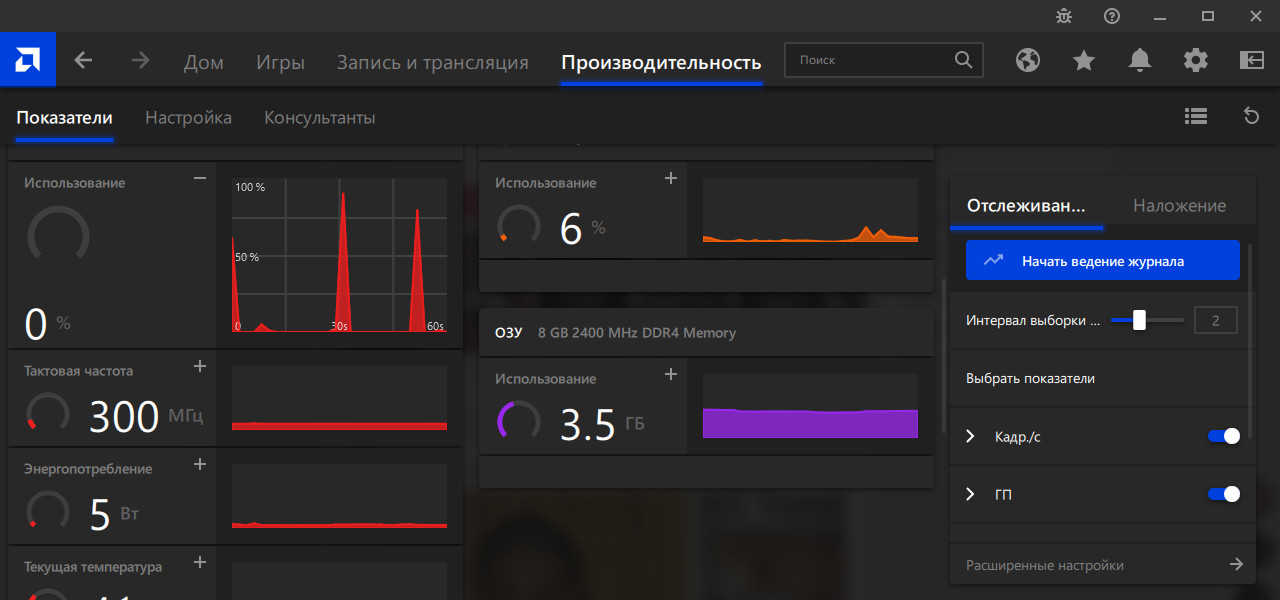Click the AMD logo home icon
The width and height of the screenshot is (1280, 600).
pyautogui.click(x=27, y=60)
